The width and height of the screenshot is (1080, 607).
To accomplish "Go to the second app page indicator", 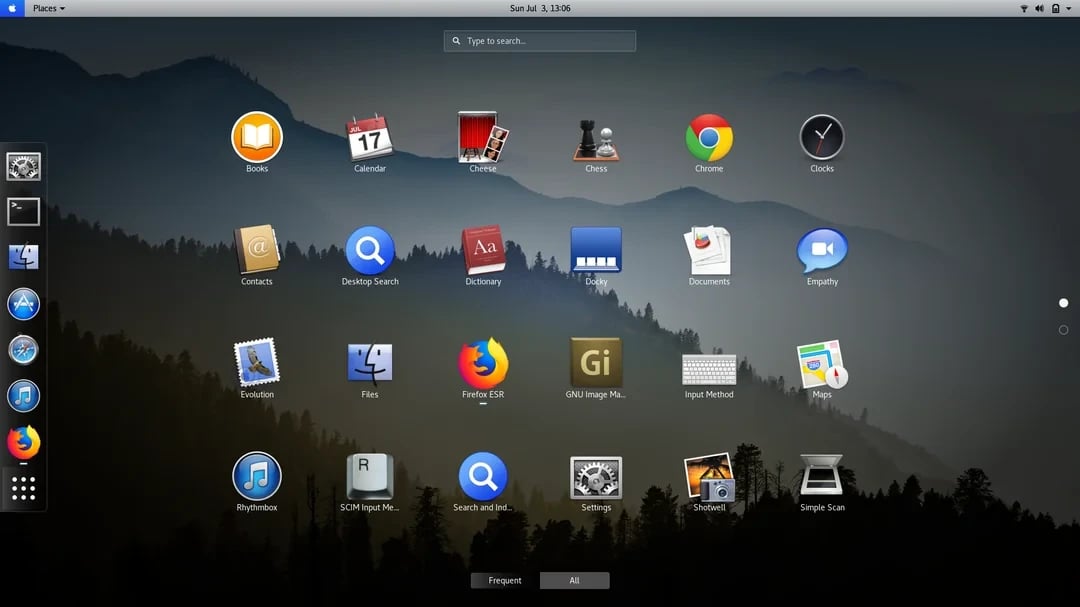I will [1063, 330].
